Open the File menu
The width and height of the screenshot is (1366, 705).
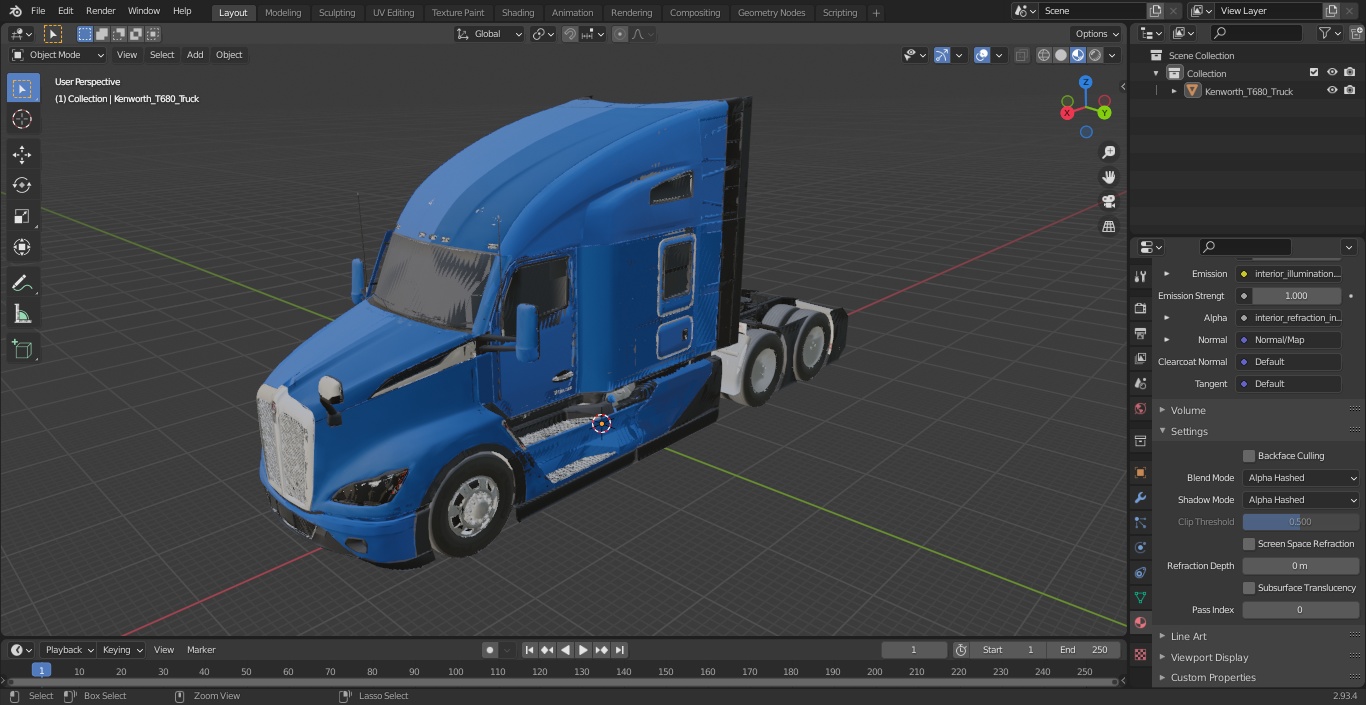tap(38, 11)
